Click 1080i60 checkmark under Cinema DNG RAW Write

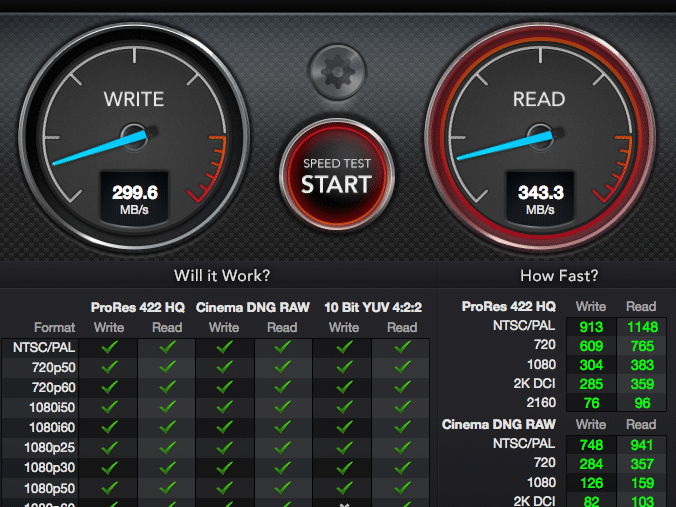224,427
